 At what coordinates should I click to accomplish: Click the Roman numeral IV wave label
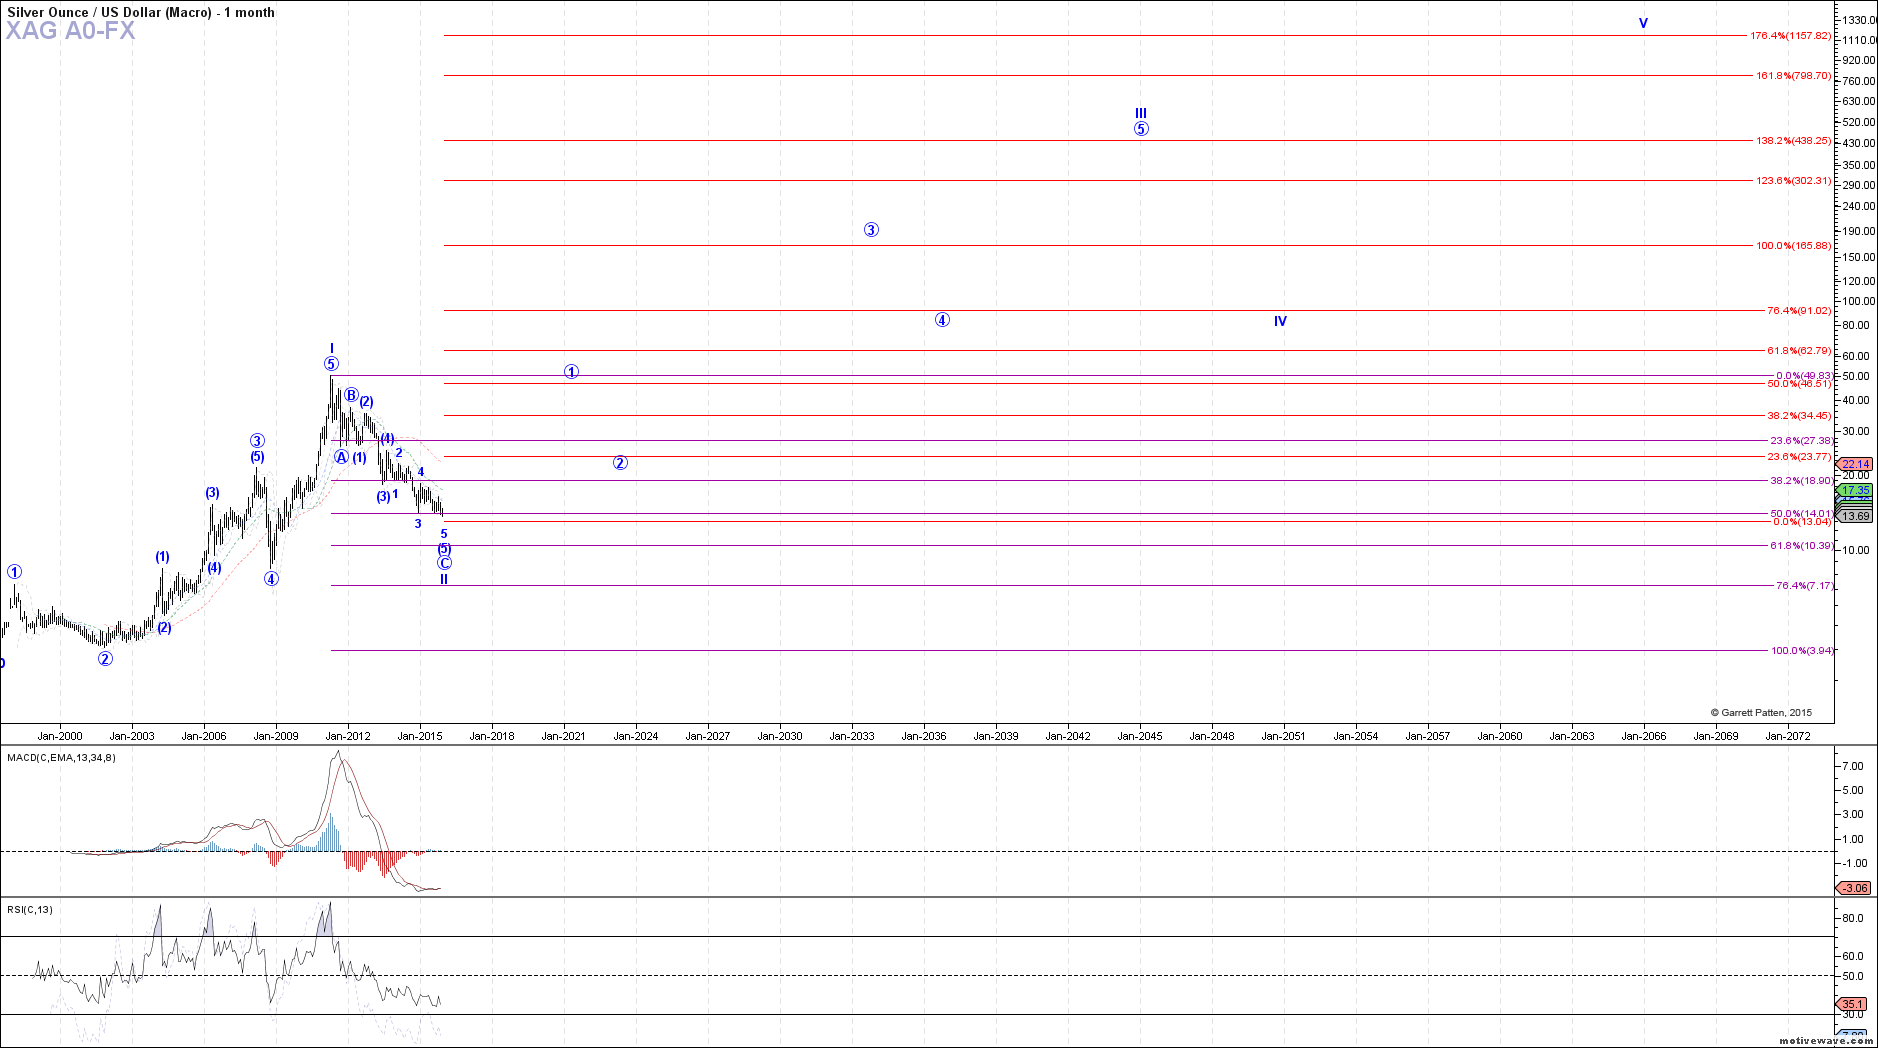pyautogui.click(x=1280, y=321)
